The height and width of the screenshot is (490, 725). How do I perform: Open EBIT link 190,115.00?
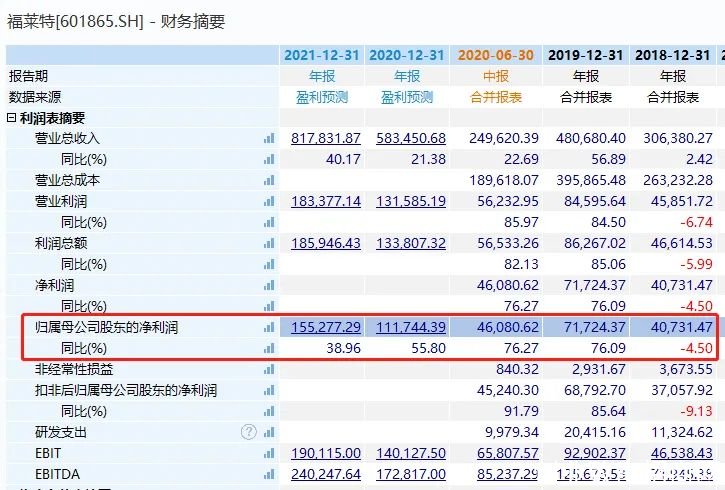(x=326, y=453)
